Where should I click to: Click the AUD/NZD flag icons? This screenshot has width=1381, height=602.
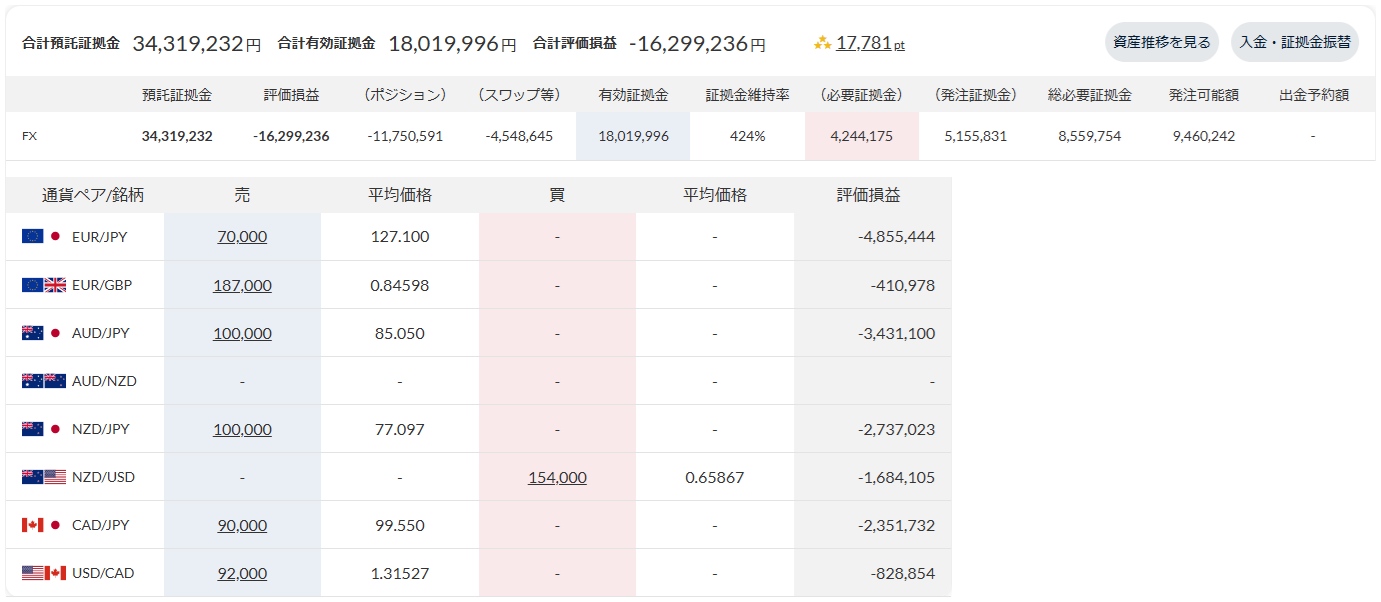[x=44, y=381]
